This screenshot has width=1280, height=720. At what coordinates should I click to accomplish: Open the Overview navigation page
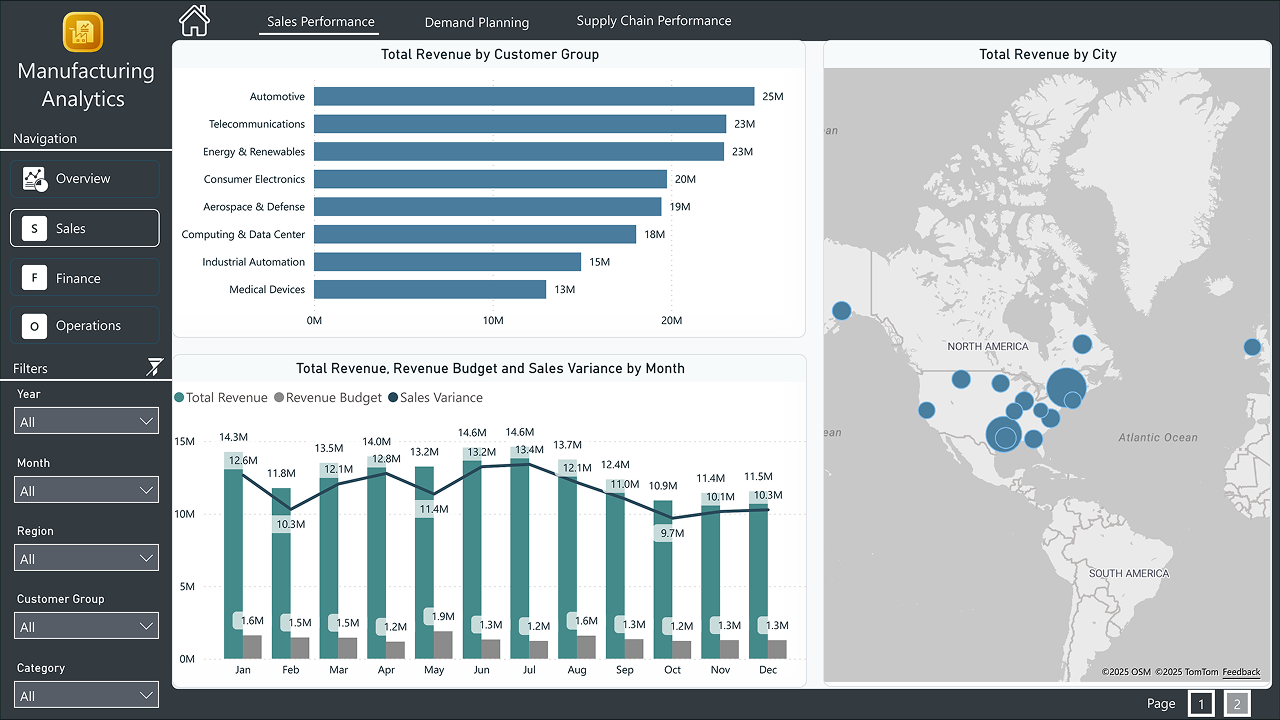[84, 178]
